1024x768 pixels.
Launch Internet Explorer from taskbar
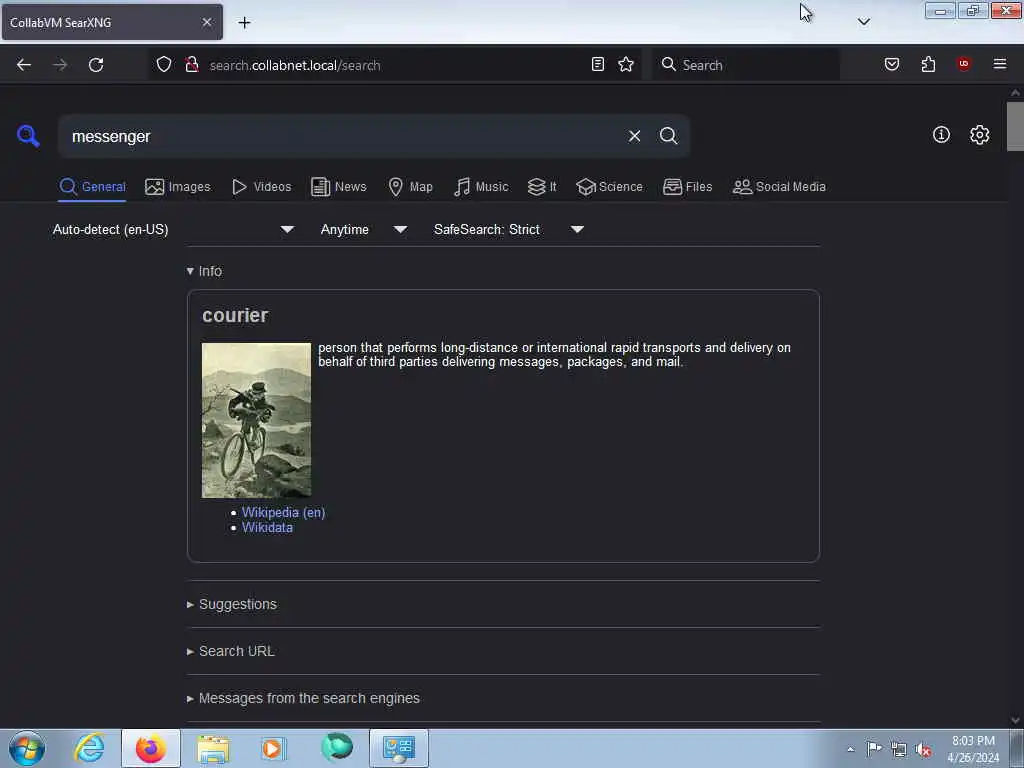coord(89,748)
